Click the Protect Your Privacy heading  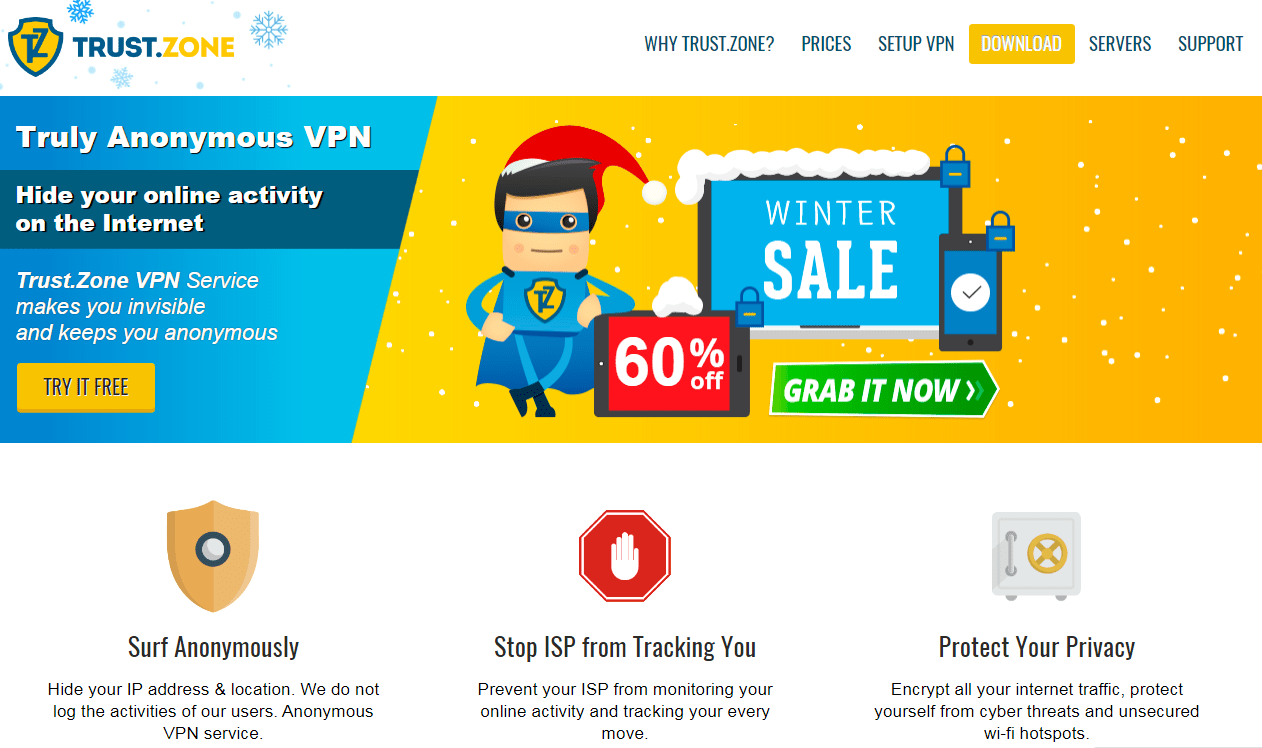click(x=1037, y=647)
